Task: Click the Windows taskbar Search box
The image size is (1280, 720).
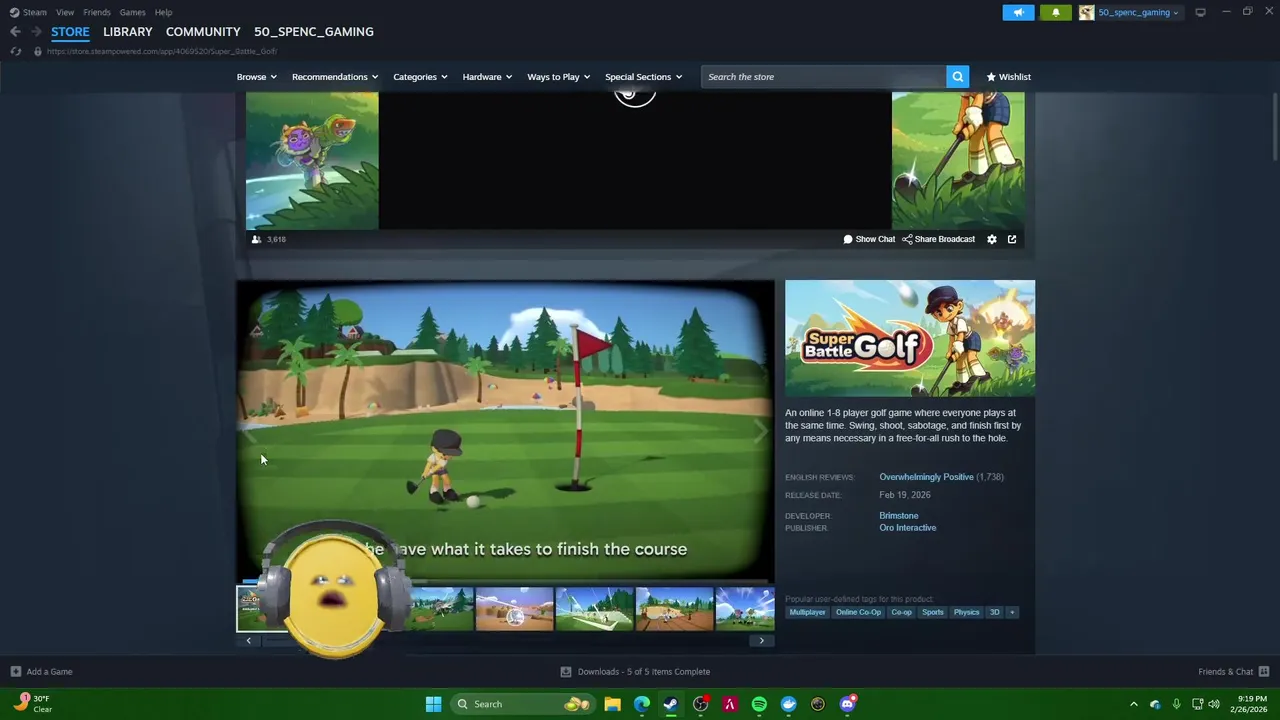Action: click(x=521, y=704)
